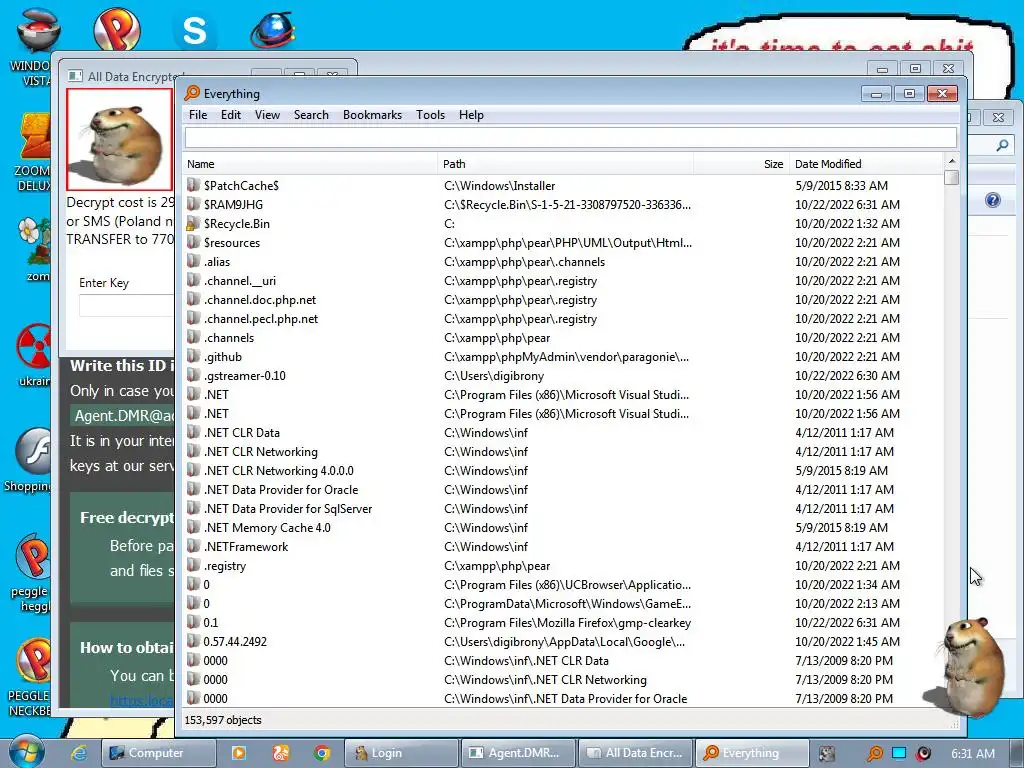Select the .channels folder icon

(193, 337)
